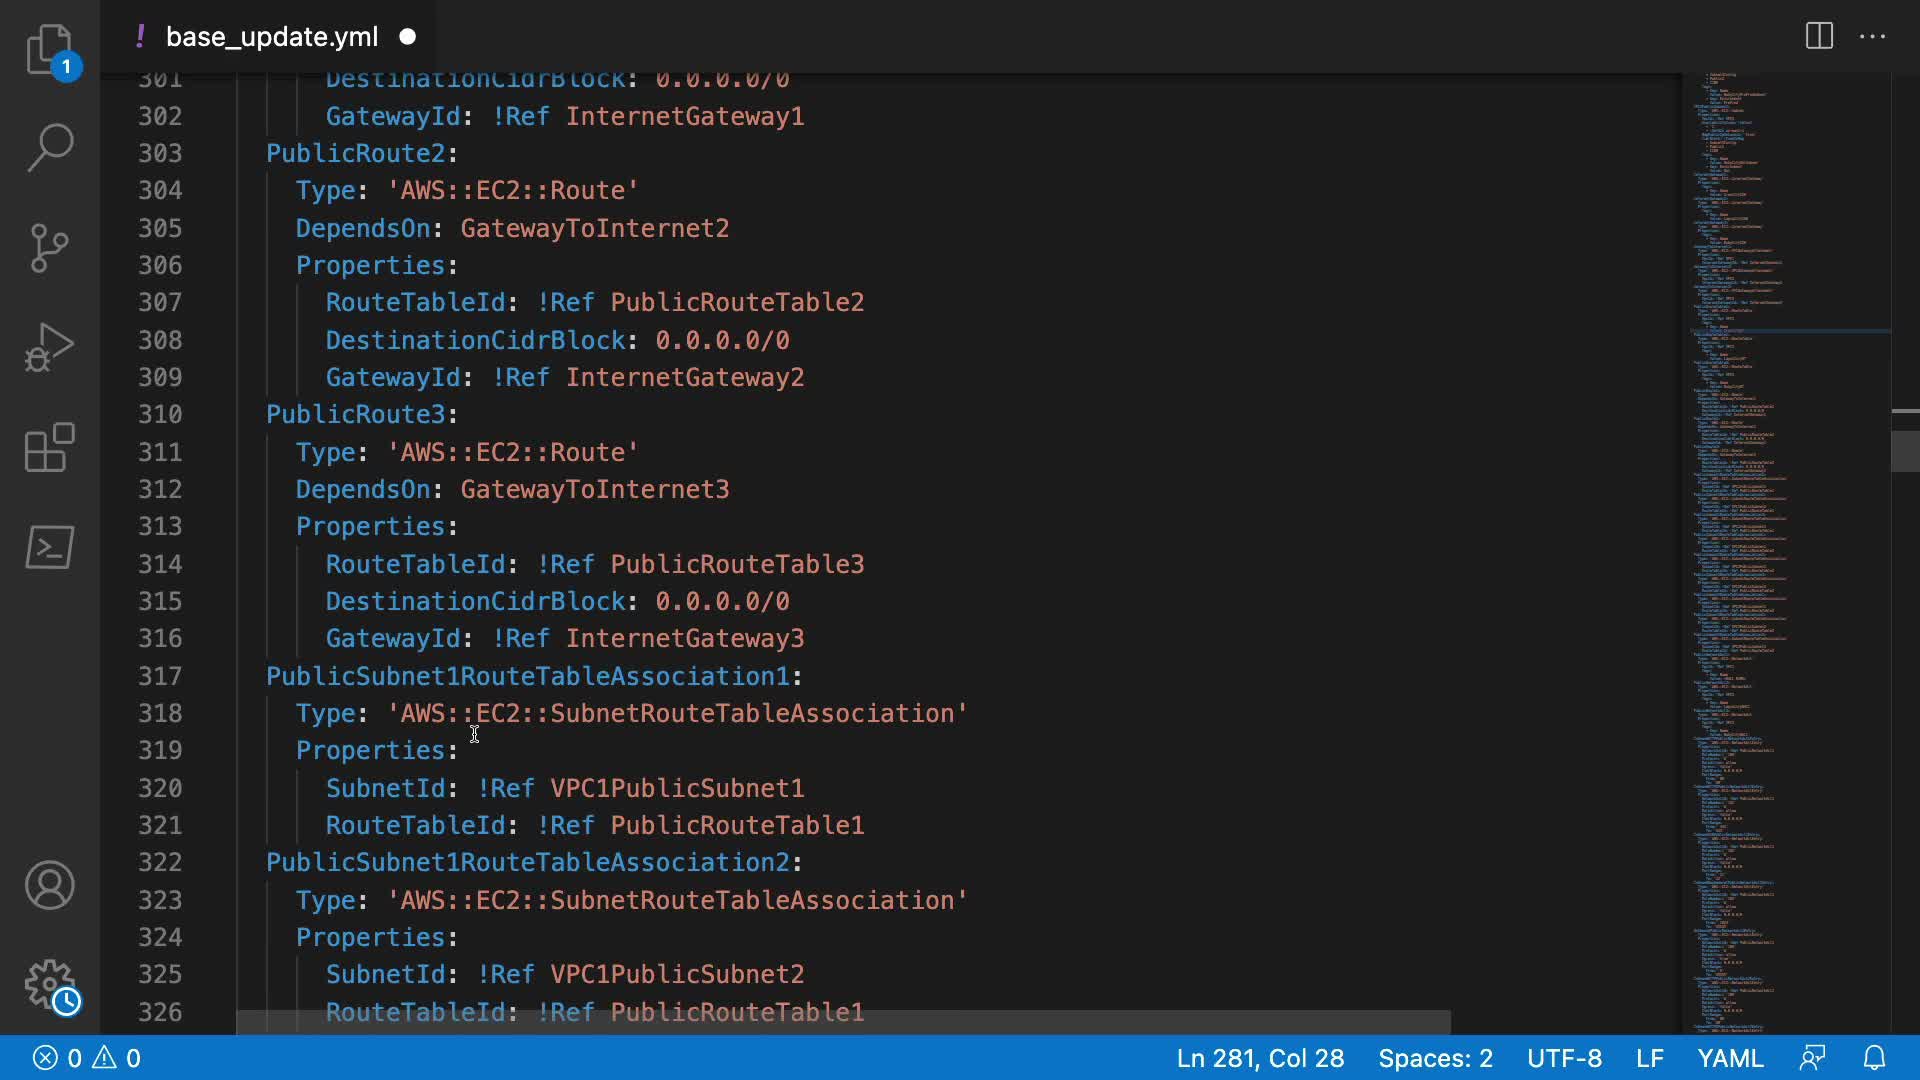1920x1080 pixels.
Task: Open the Search view in activity bar
Action: [x=49, y=147]
